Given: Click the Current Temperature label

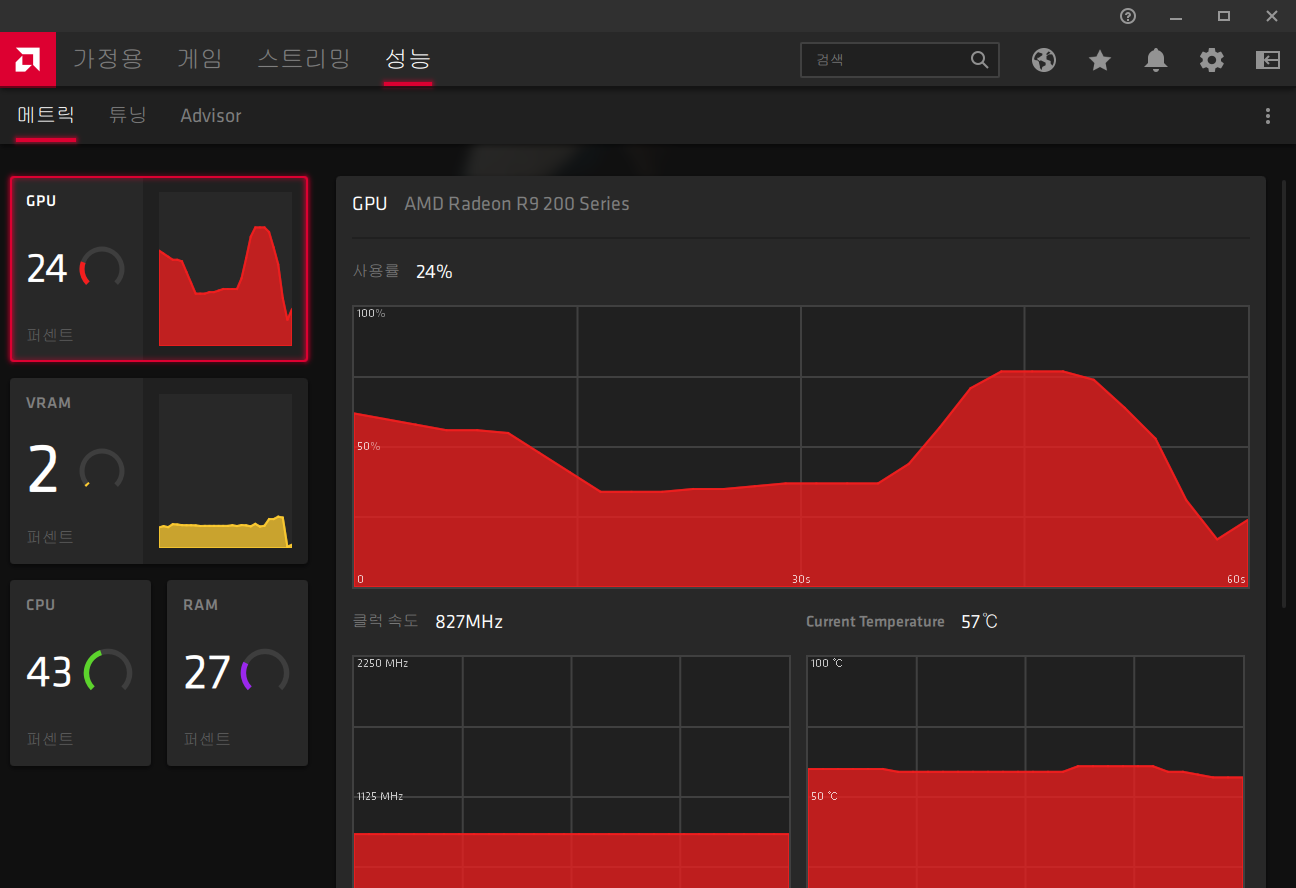Looking at the screenshot, I should coord(875,622).
